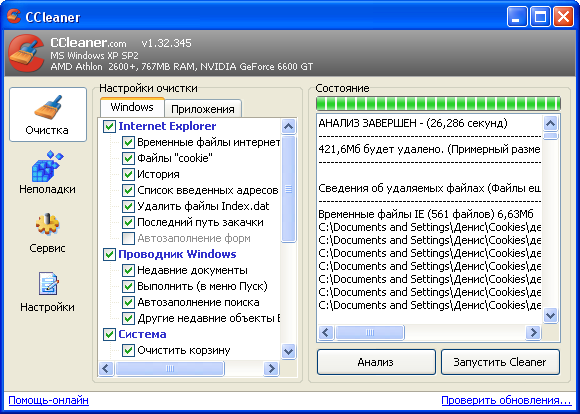Image resolution: width=580 pixels, height=414 pixels.
Task: Click the Запустить Cleaner button
Action: pyautogui.click(x=500, y=362)
